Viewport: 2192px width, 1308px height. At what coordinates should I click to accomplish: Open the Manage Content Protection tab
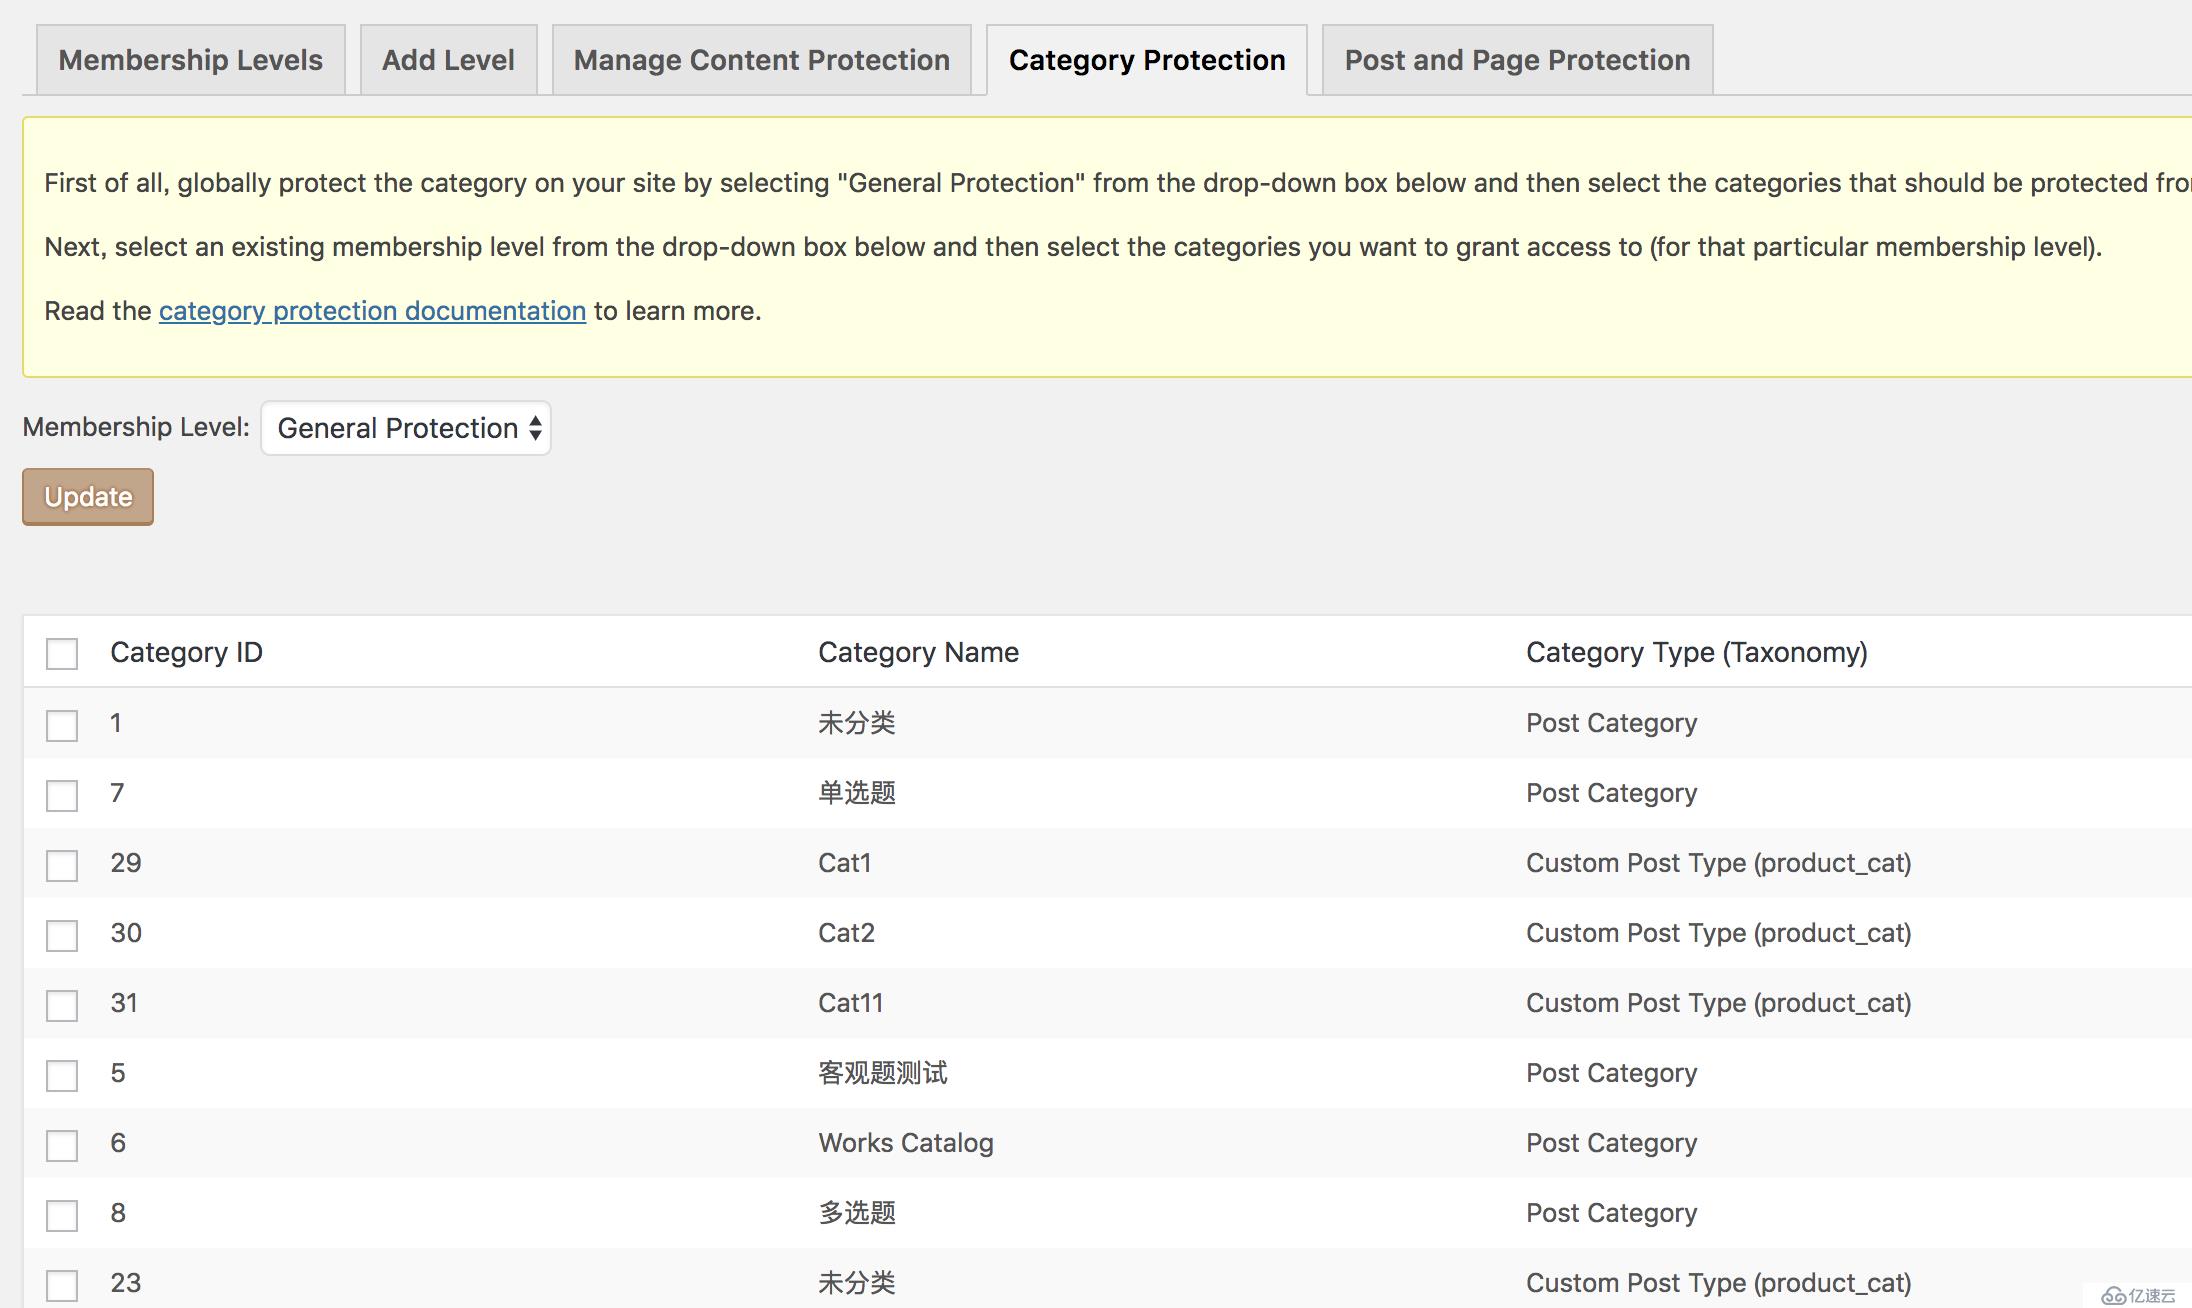pos(761,61)
